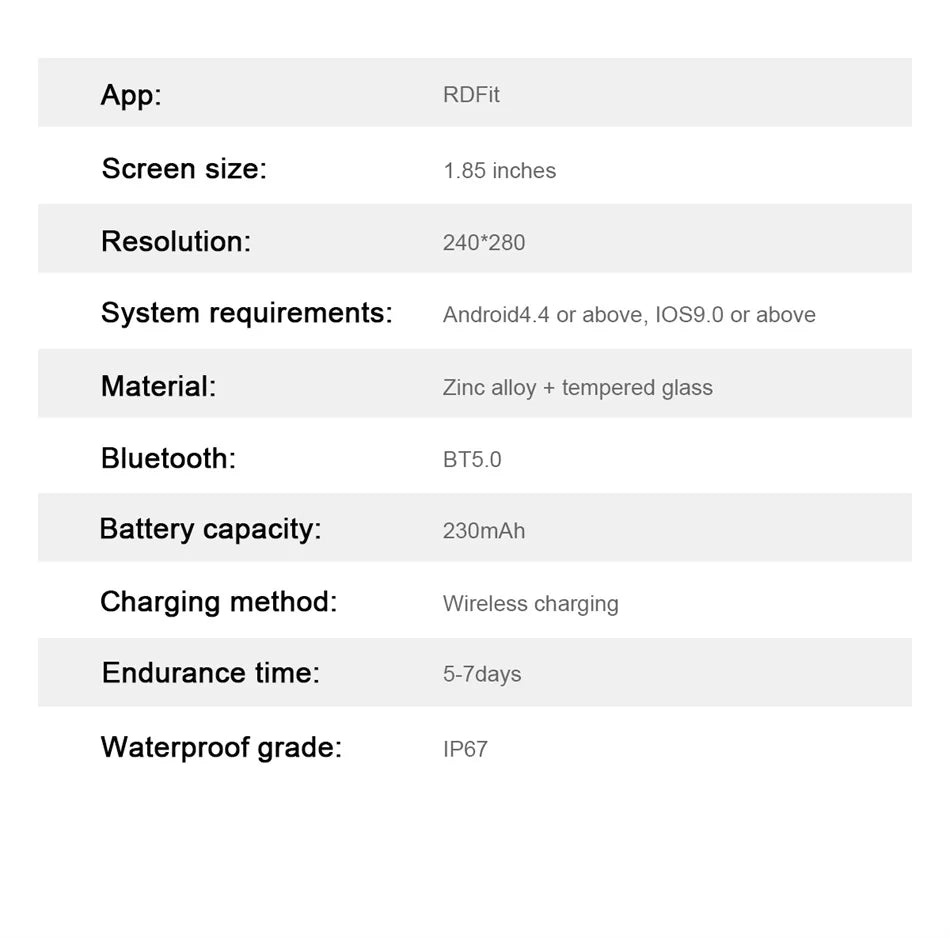
Task: Click the "Charging method:" label
Action: click(218, 602)
